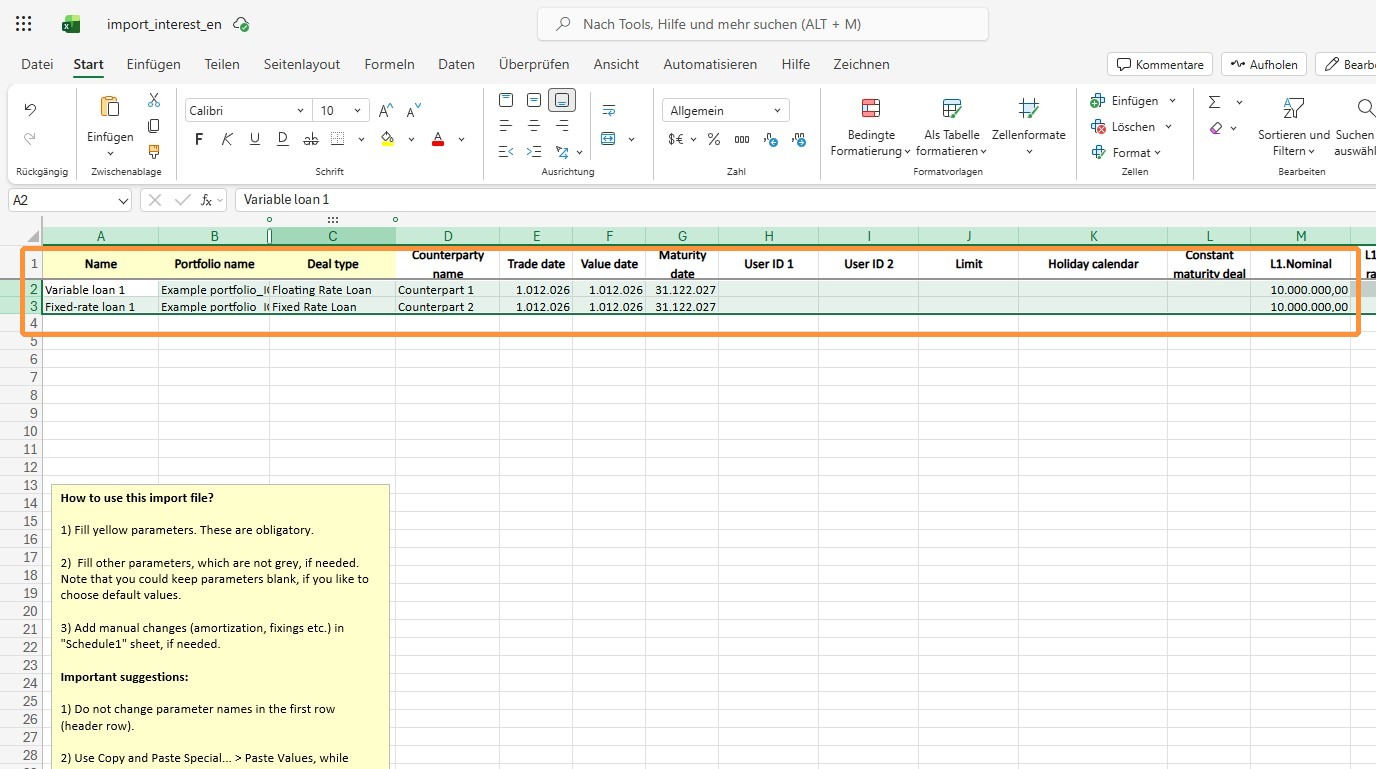
Task: Click the AutoSum sigma icon
Action: (x=1214, y=102)
